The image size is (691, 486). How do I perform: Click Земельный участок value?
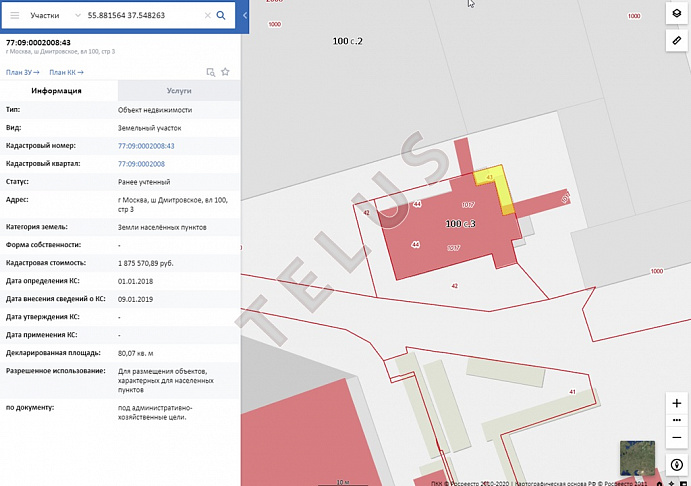coord(149,128)
